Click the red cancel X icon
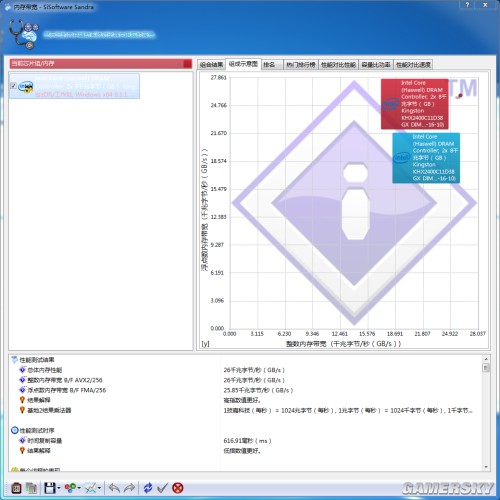 click(x=178, y=488)
